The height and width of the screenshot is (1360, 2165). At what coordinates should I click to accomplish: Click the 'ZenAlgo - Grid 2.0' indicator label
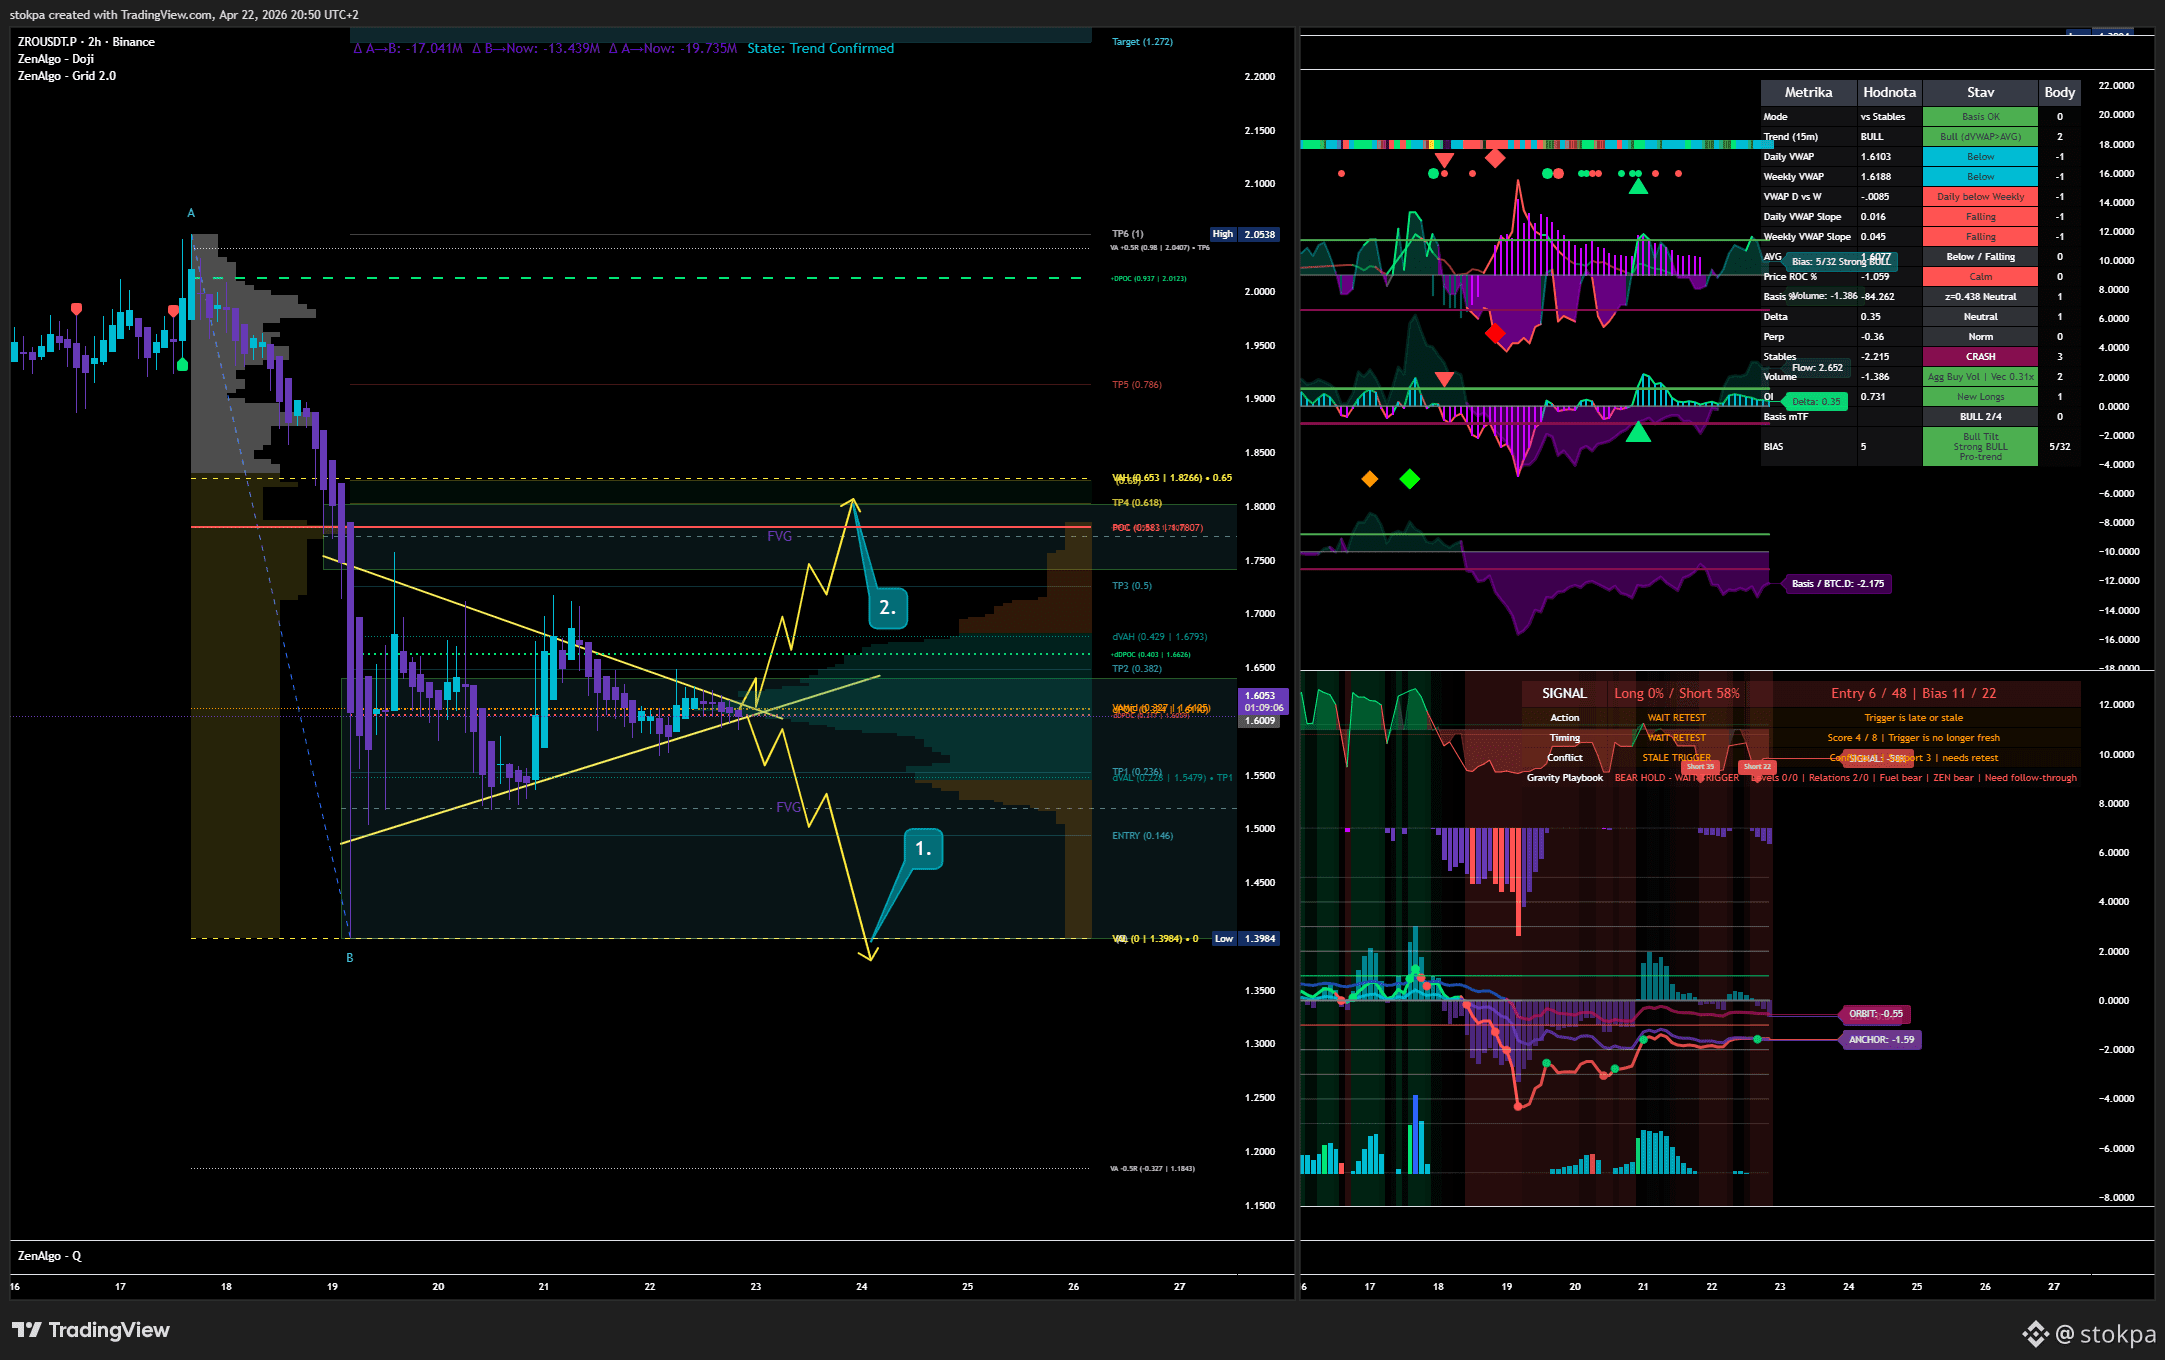[x=67, y=76]
